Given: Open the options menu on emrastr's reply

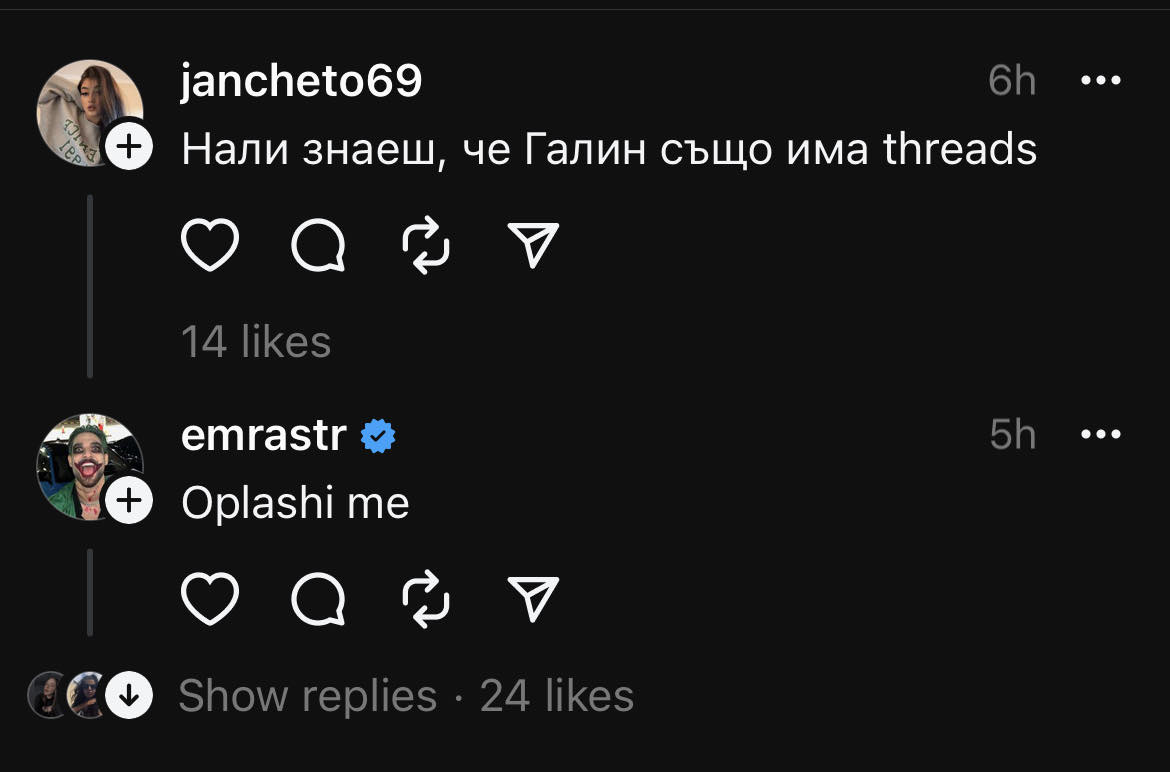Looking at the screenshot, I should point(1101,434).
